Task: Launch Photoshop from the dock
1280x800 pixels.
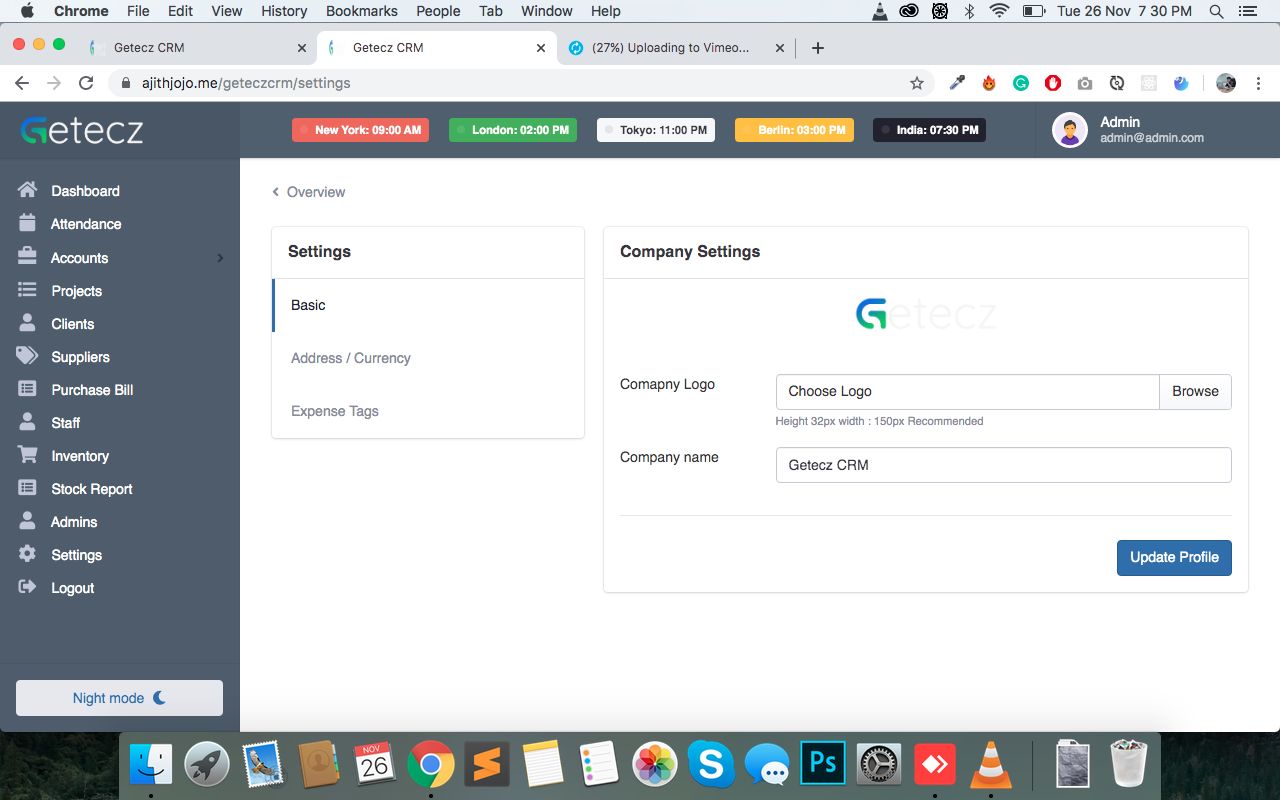Action: click(x=822, y=765)
